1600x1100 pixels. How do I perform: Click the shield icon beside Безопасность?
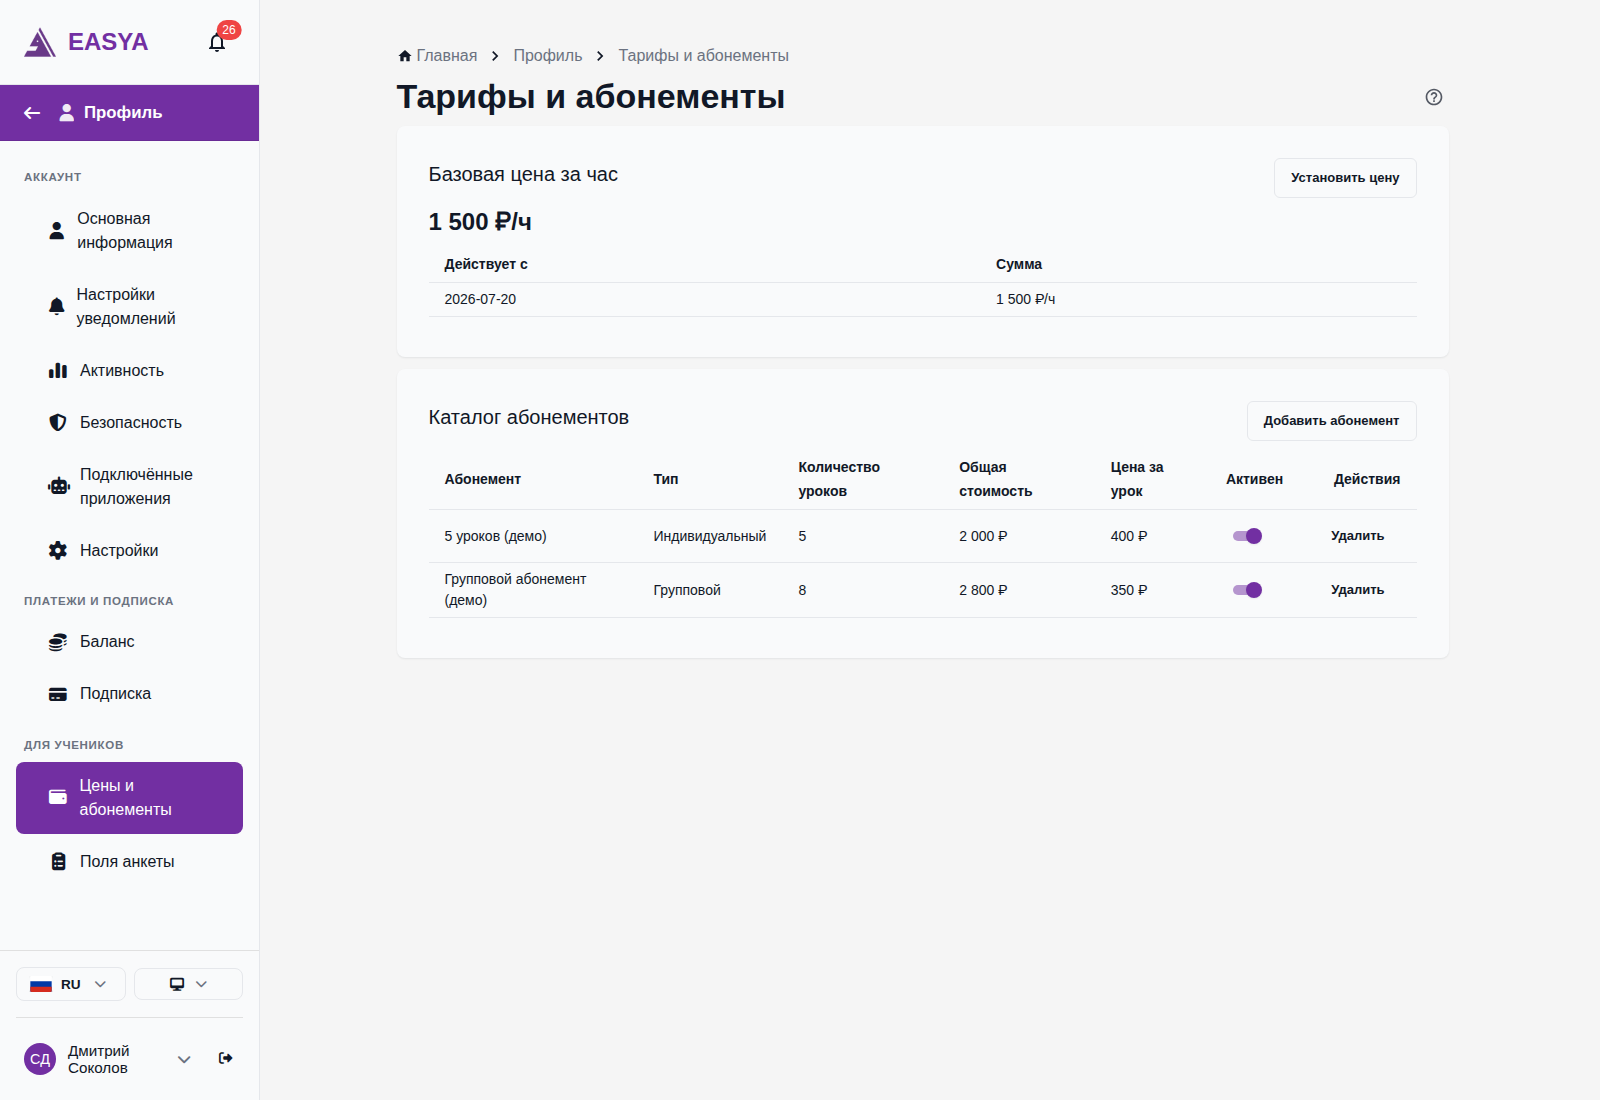coord(58,423)
